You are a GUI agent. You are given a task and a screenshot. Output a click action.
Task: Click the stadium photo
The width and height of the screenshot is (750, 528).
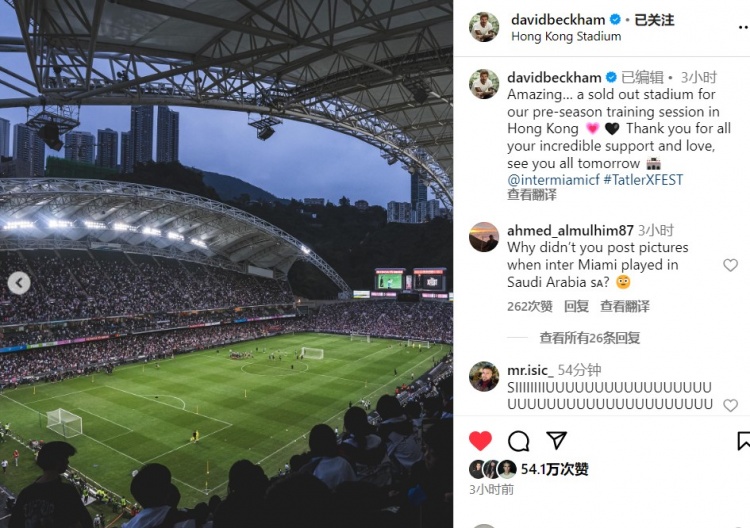(226, 264)
